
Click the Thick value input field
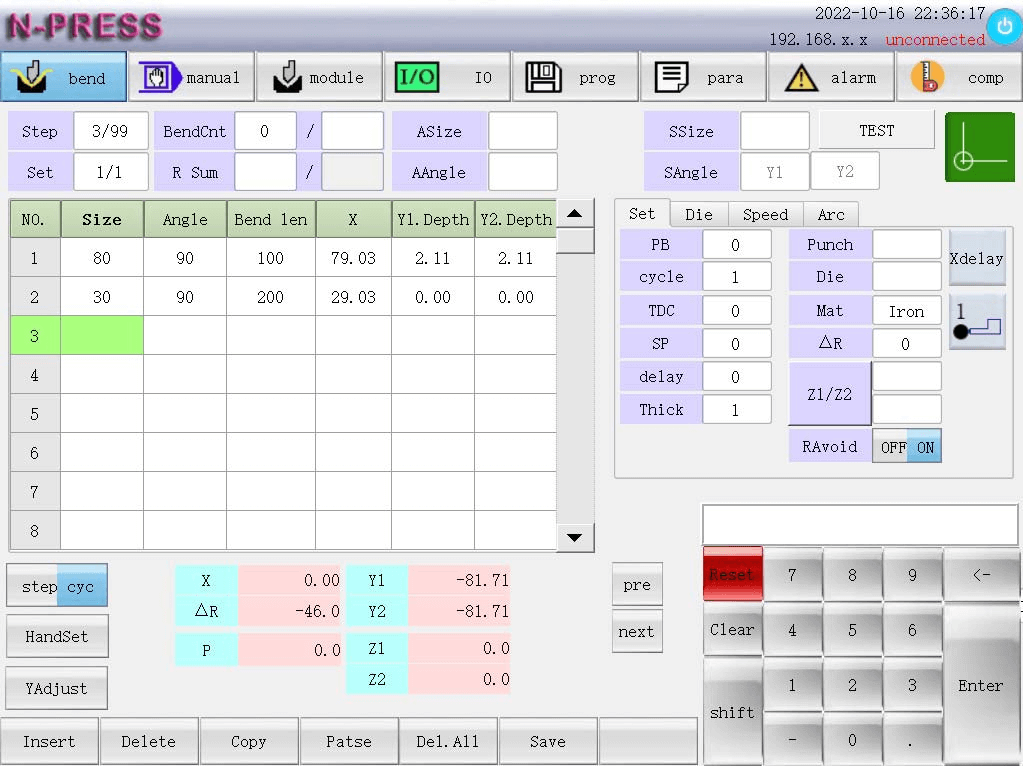(736, 409)
